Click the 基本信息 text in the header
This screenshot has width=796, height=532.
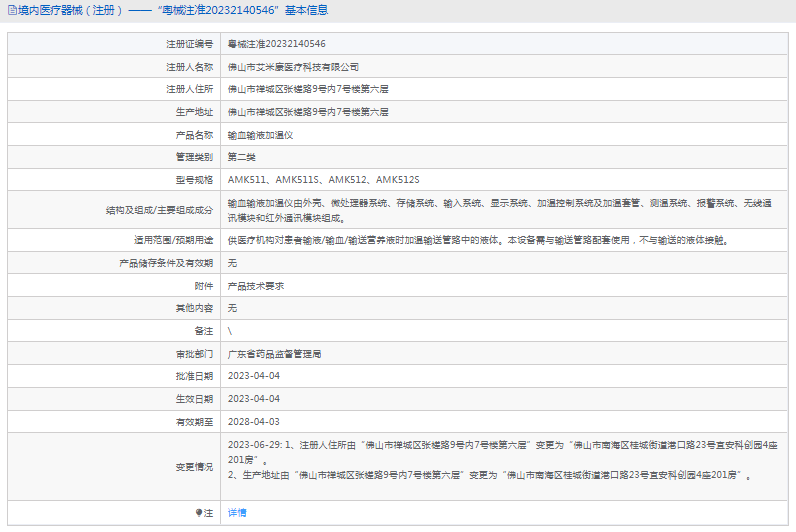pyautogui.click(x=305, y=11)
